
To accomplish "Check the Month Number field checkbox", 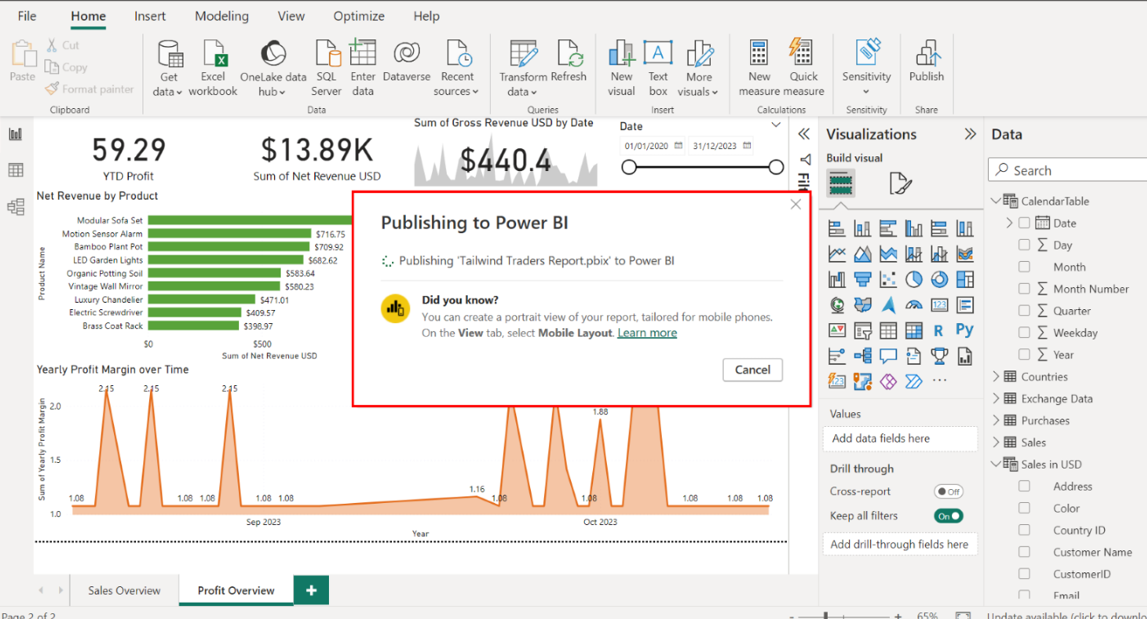I will click(x=1024, y=289).
